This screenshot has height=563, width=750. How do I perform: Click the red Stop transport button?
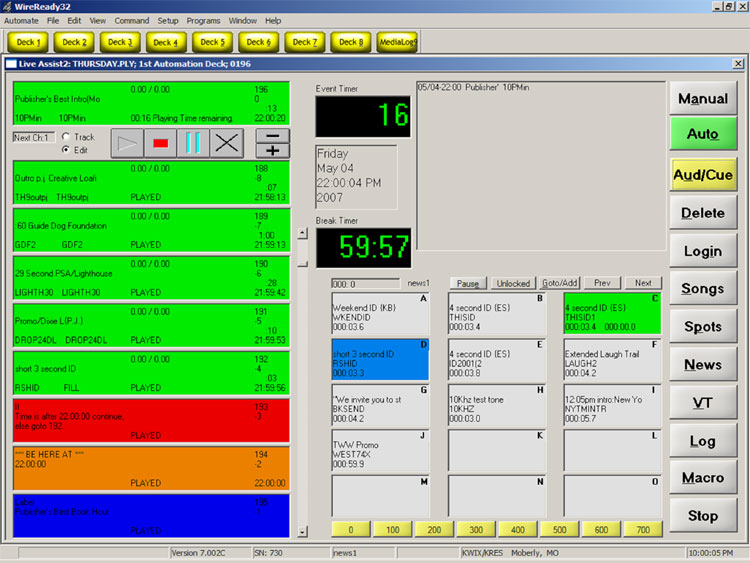(160, 144)
